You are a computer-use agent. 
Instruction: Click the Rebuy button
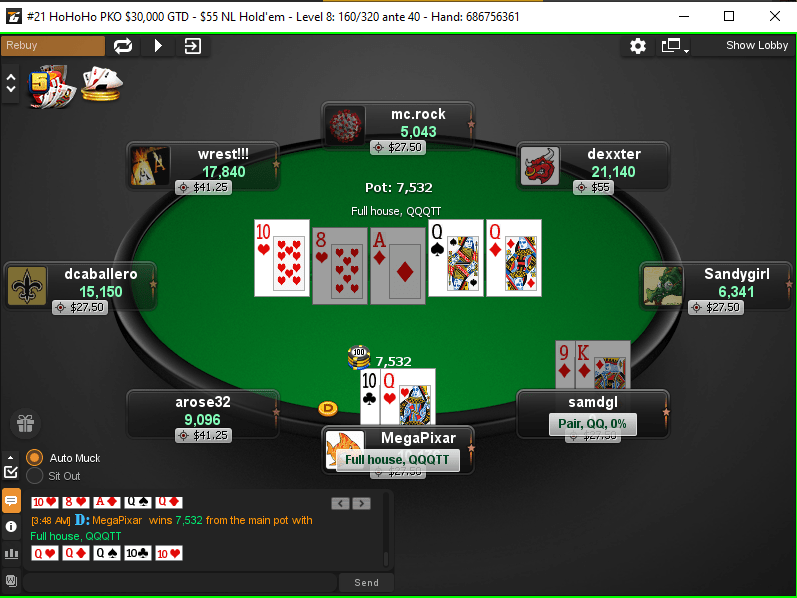tap(53, 46)
